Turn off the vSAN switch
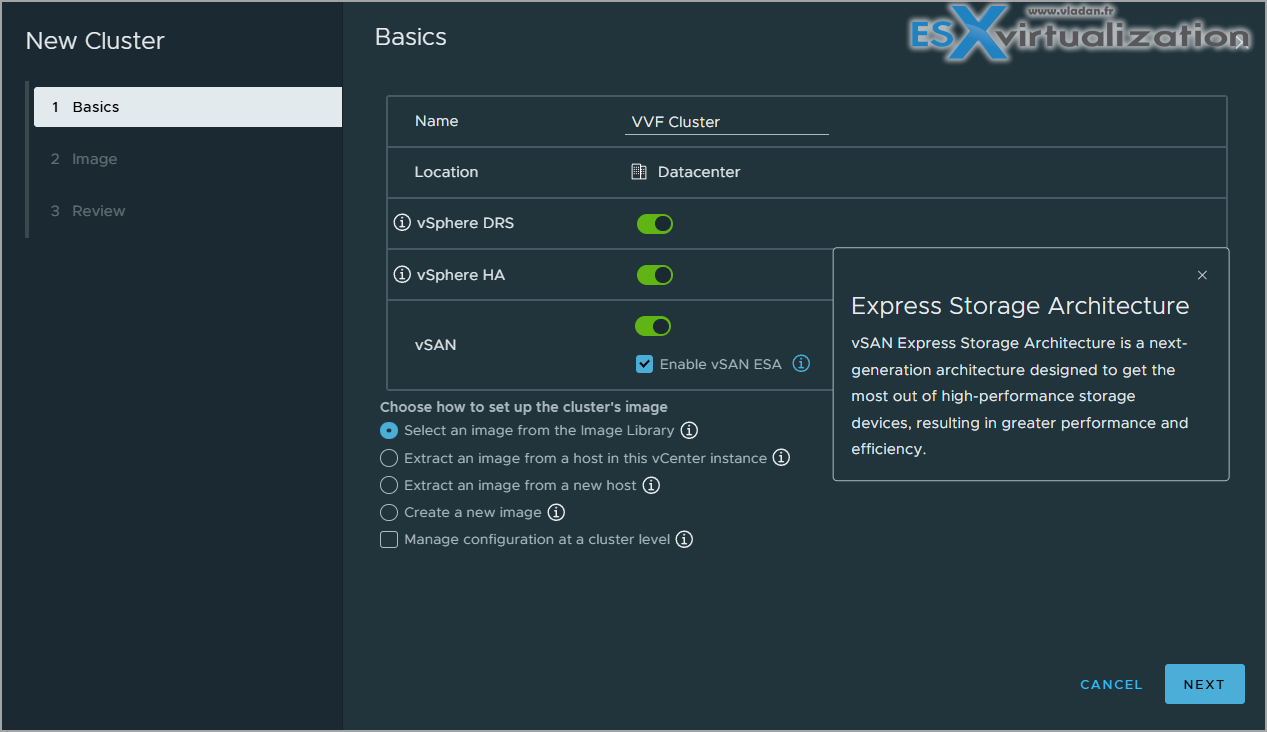The width and height of the screenshot is (1267, 732). click(653, 326)
